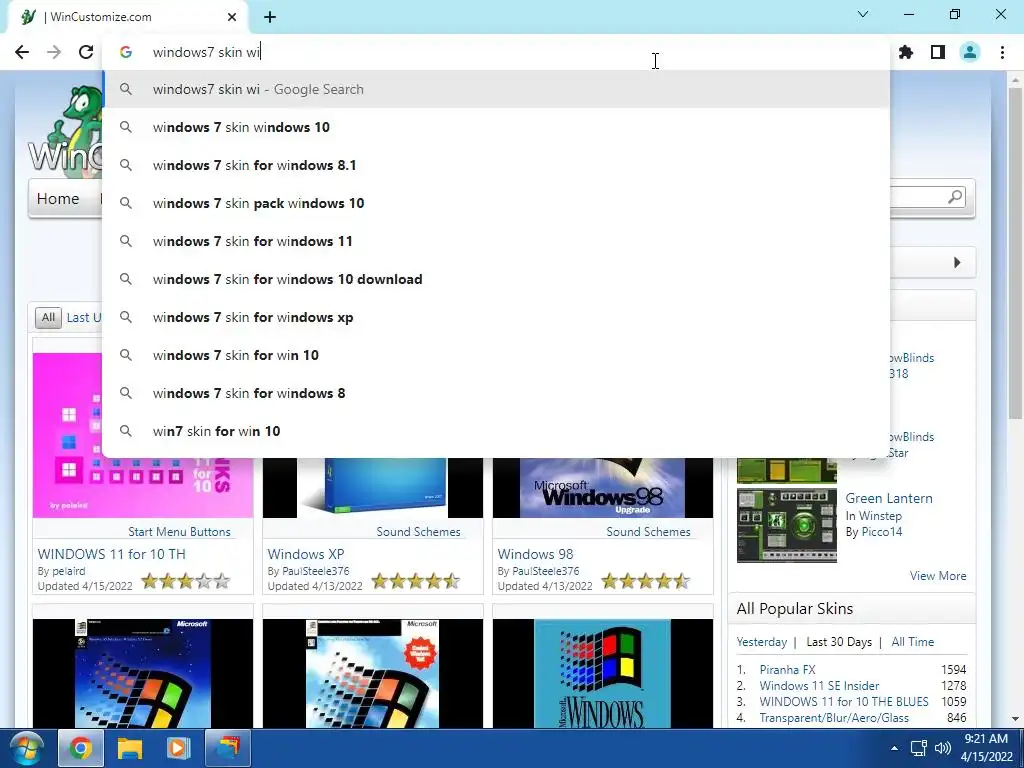1024x768 pixels.
Task: Open the Chrome profile avatar
Action: (970, 52)
